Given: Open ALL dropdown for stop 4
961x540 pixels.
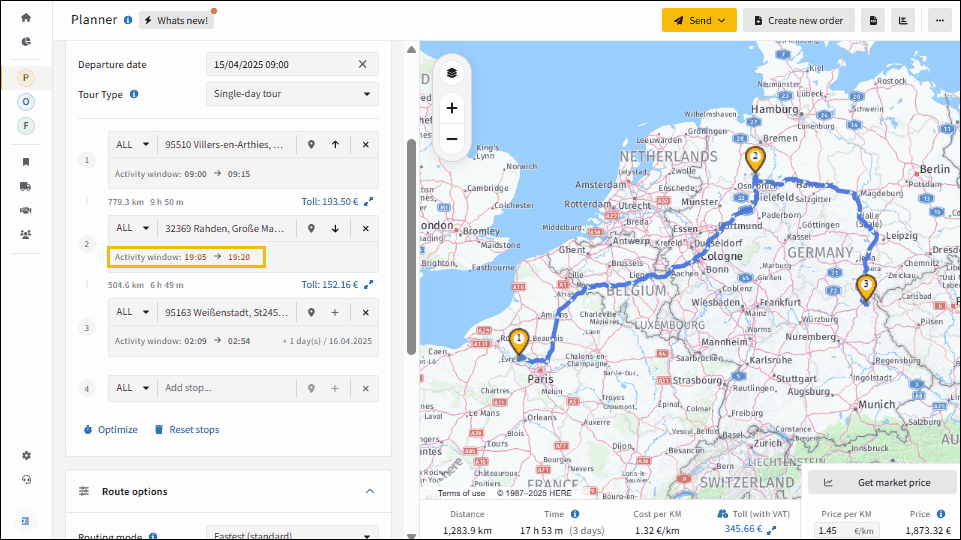Looking at the screenshot, I should tap(132, 388).
